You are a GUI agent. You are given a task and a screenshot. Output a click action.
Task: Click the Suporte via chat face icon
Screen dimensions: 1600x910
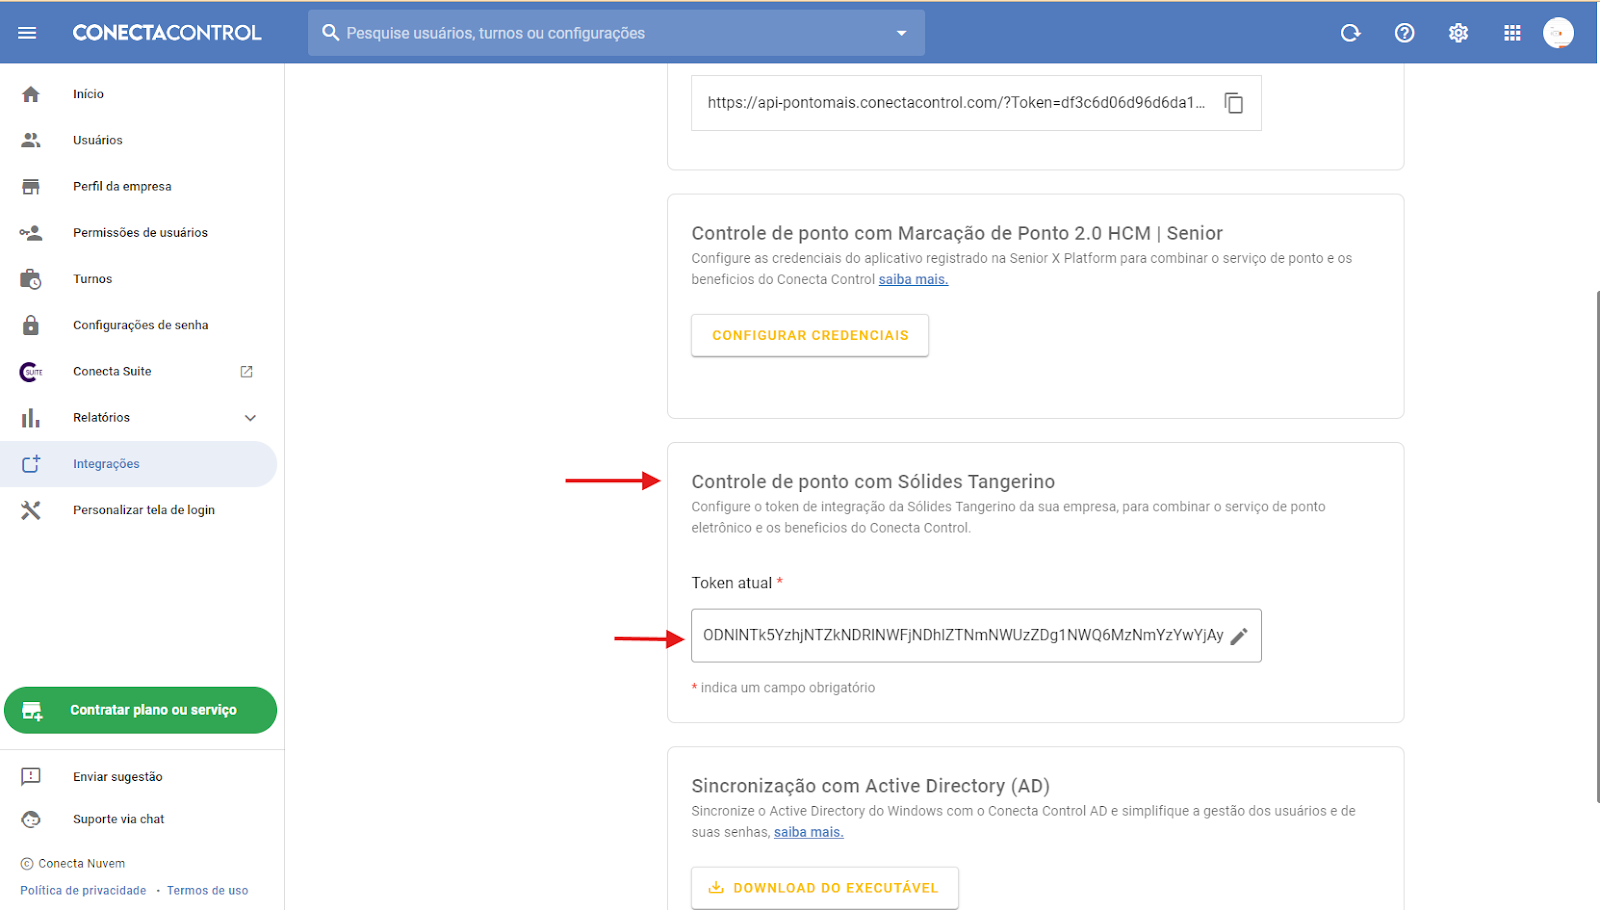(x=31, y=819)
